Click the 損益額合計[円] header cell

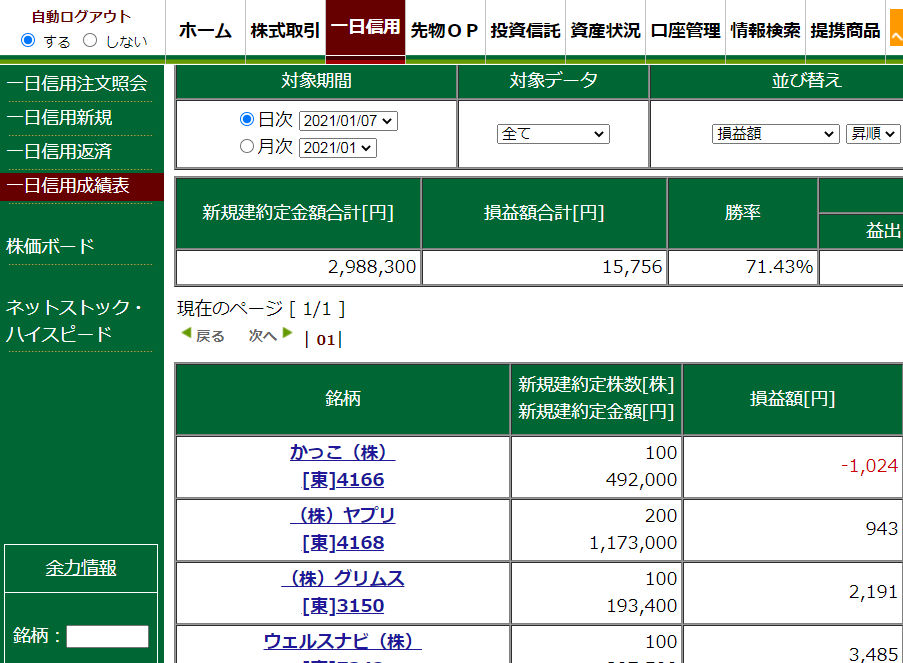(544, 213)
